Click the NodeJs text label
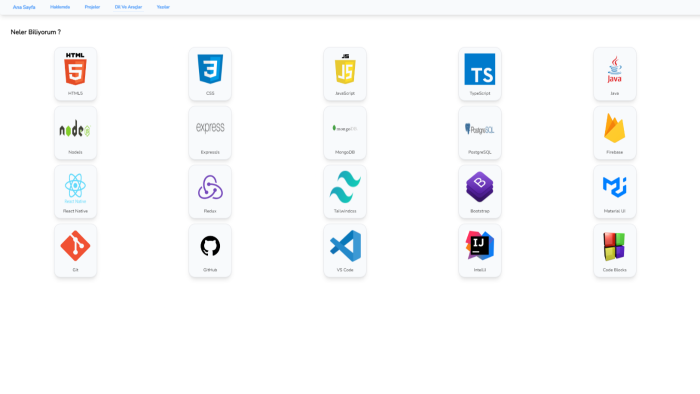700x394 pixels. pos(75,152)
